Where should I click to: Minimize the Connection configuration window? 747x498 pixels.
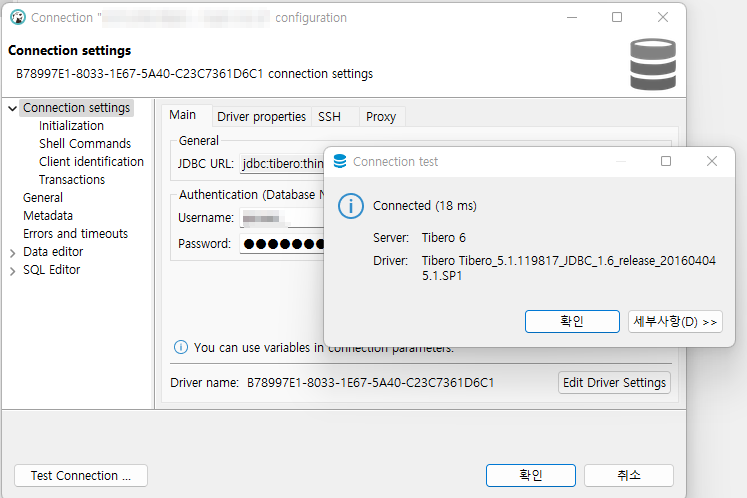tap(572, 18)
